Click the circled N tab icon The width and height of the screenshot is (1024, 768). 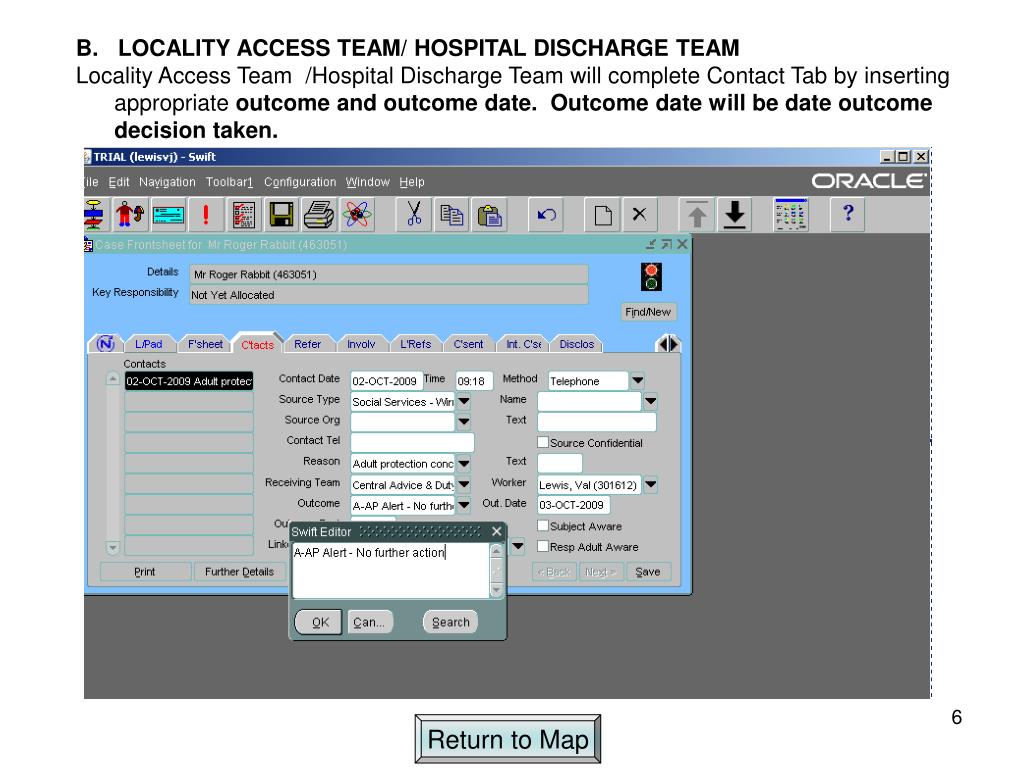pyautogui.click(x=106, y=344)
